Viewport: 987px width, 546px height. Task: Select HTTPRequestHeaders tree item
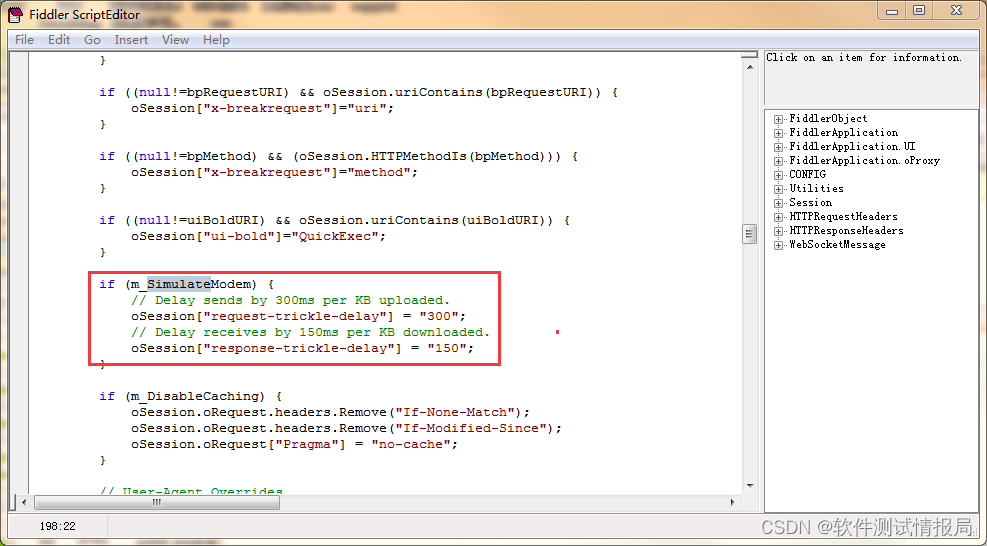843,217
